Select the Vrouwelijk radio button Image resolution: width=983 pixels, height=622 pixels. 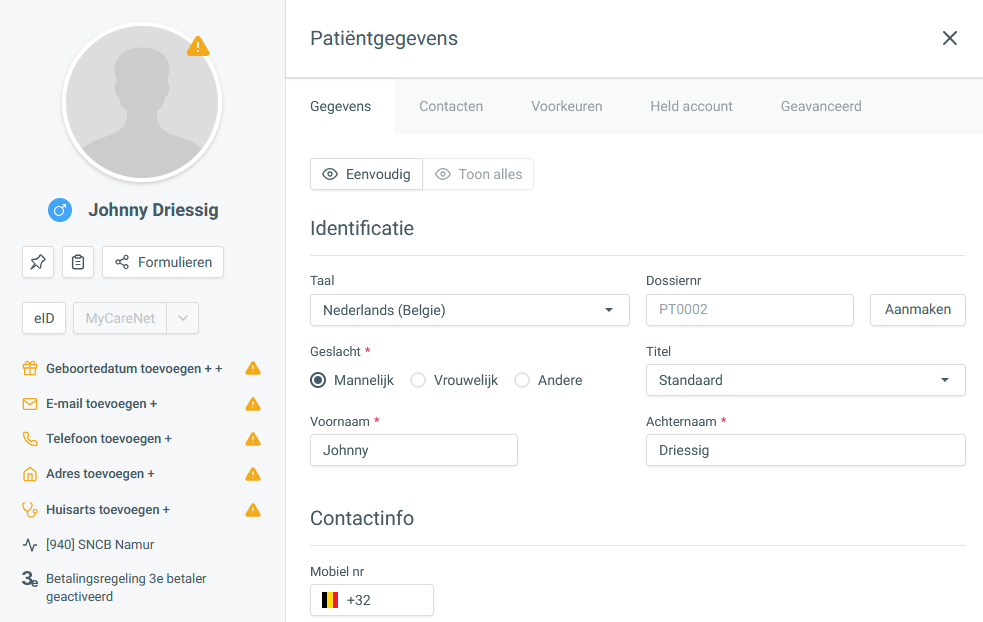[x=418, y=380]
